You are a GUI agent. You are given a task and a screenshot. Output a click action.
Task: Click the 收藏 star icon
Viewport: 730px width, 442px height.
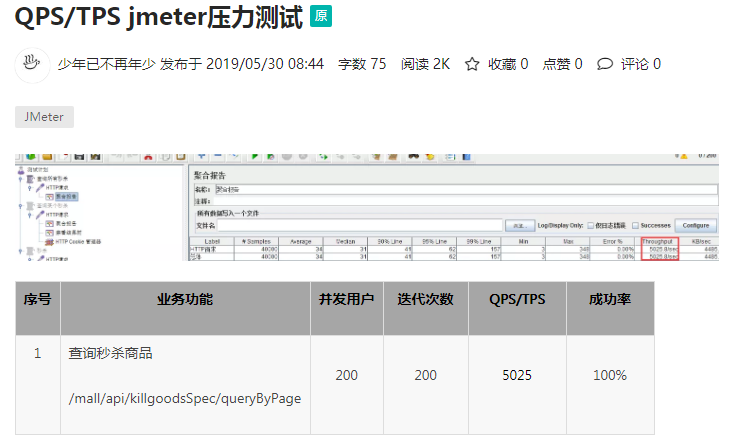[472, 64]
